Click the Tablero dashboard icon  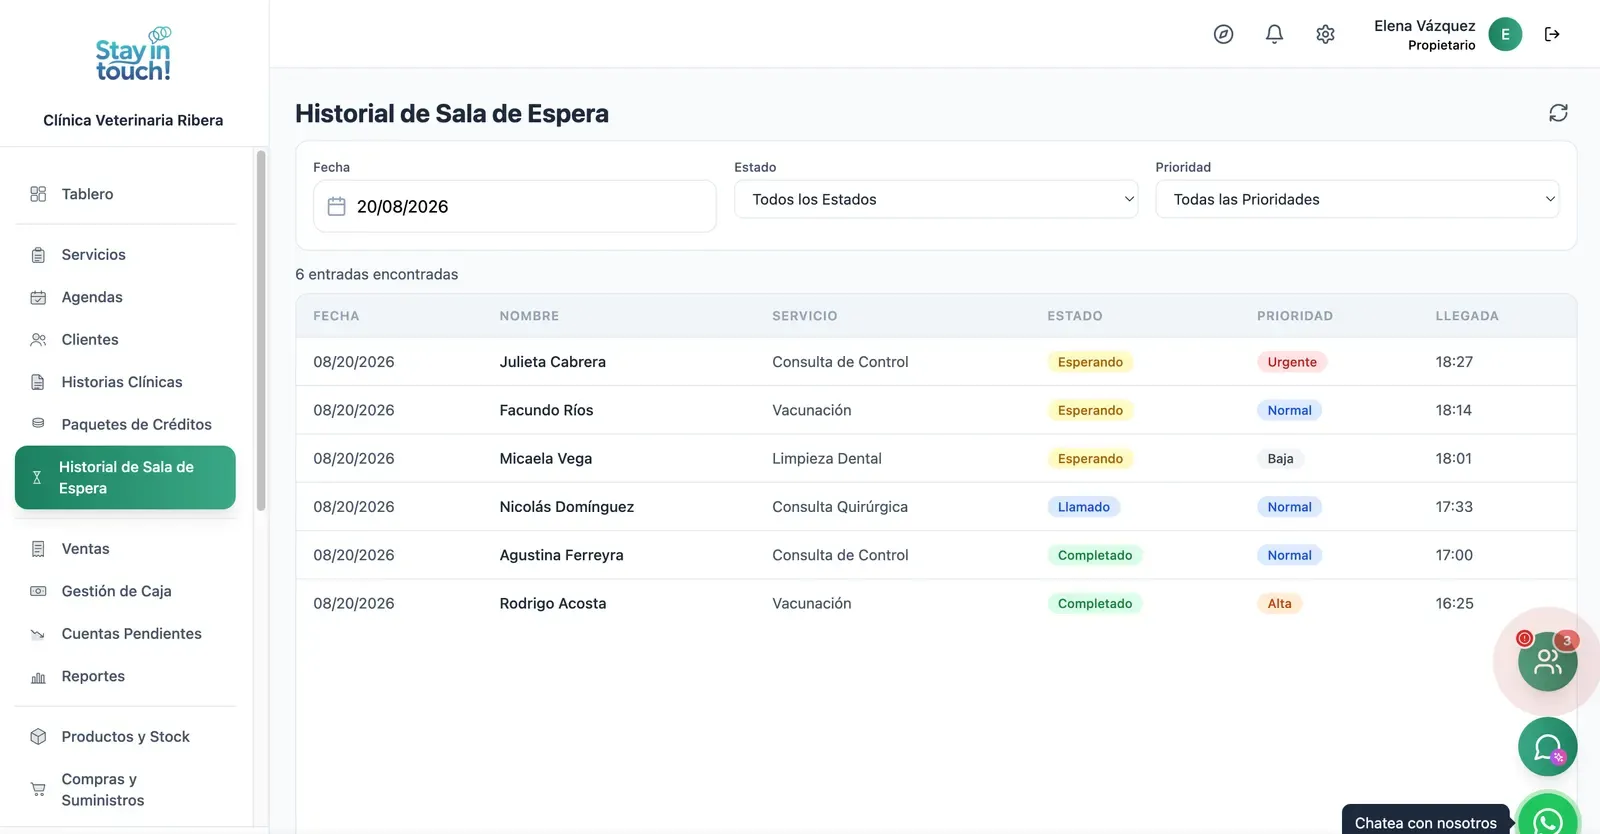point(38,194)
